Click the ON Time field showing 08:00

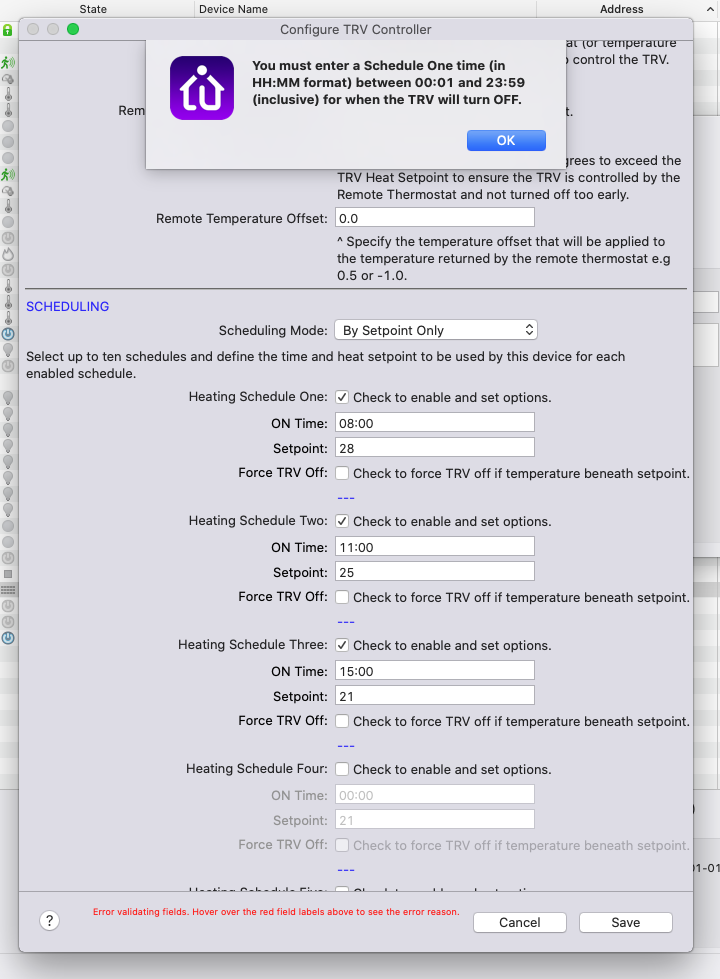(x=435, y=423)
